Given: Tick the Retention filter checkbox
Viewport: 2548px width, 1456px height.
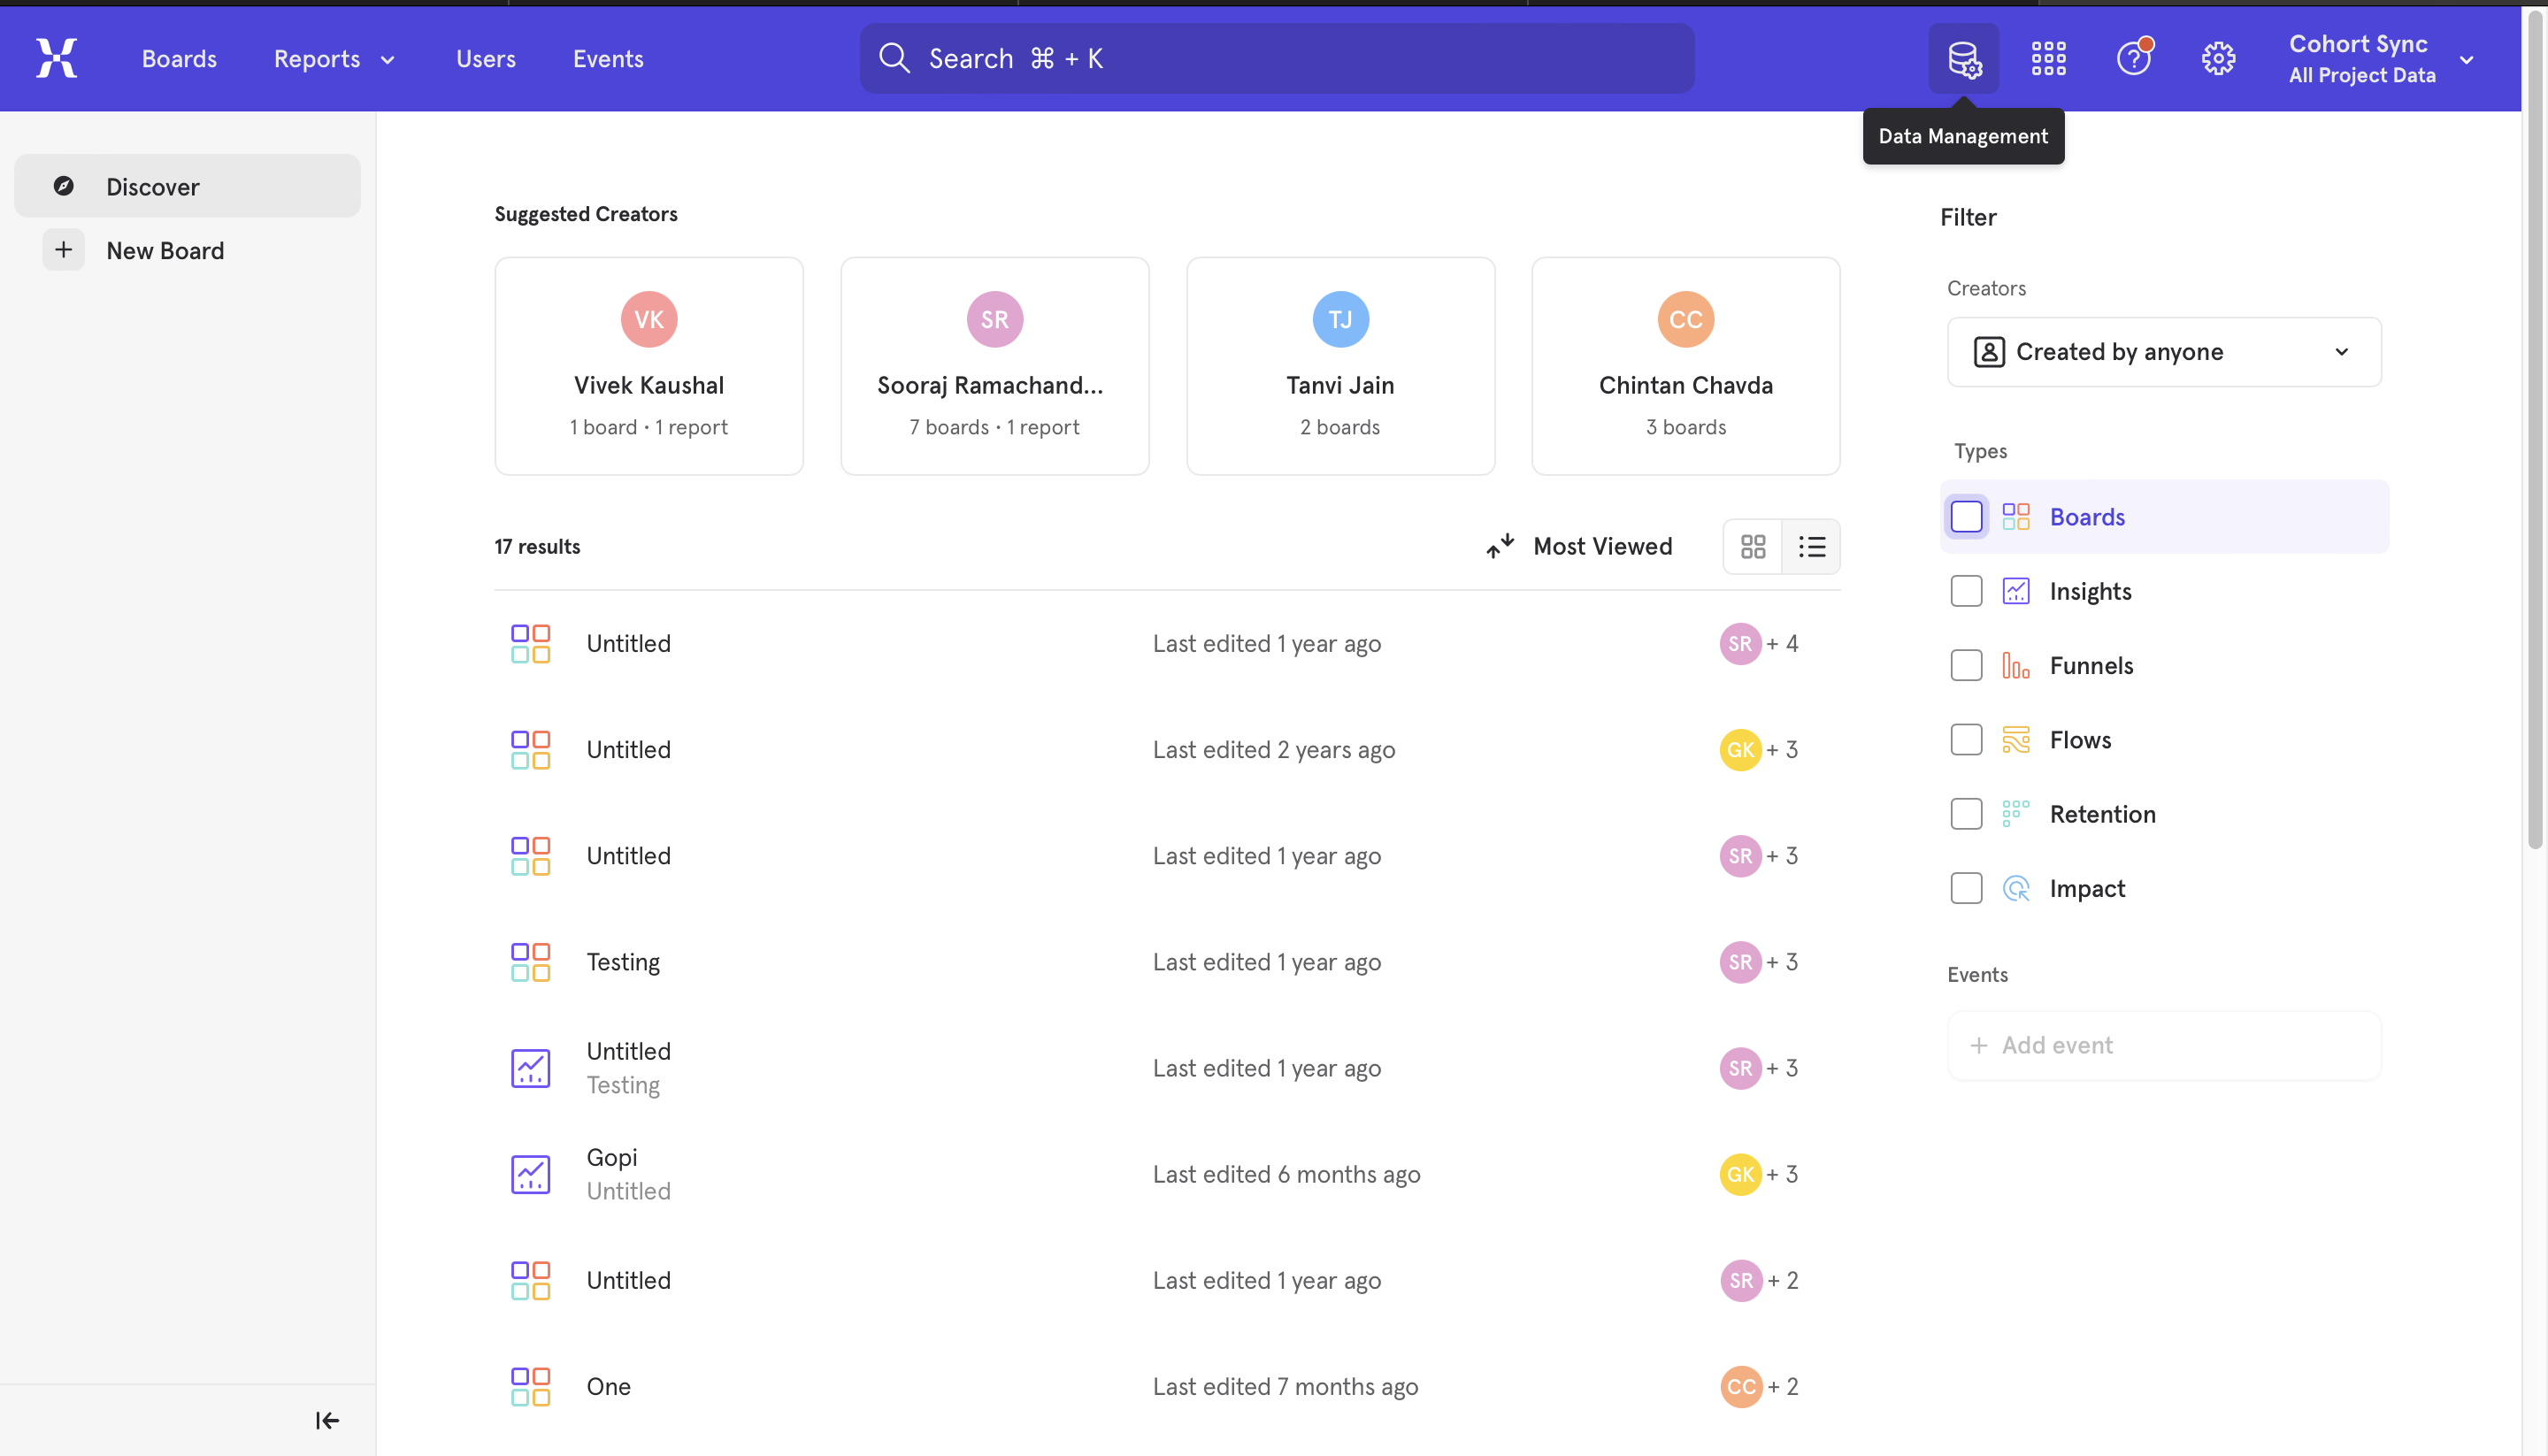Looking at the screenshot, I should pos(1966,814).
